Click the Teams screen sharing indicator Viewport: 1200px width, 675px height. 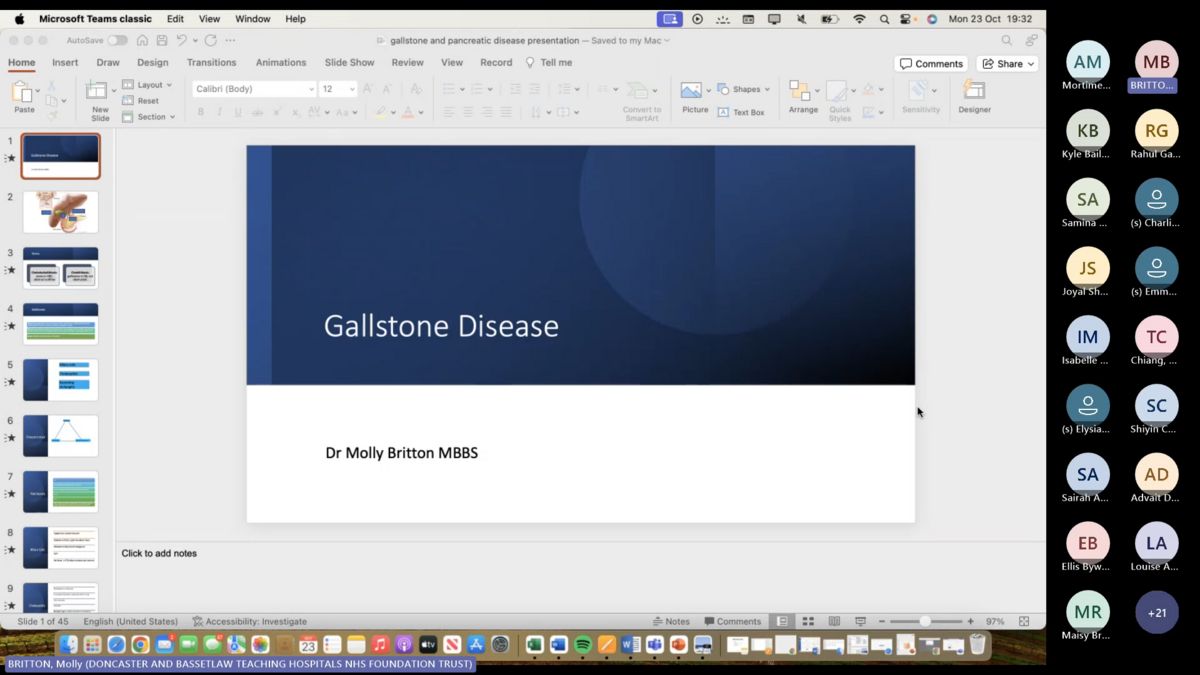[x=670, y=19]
